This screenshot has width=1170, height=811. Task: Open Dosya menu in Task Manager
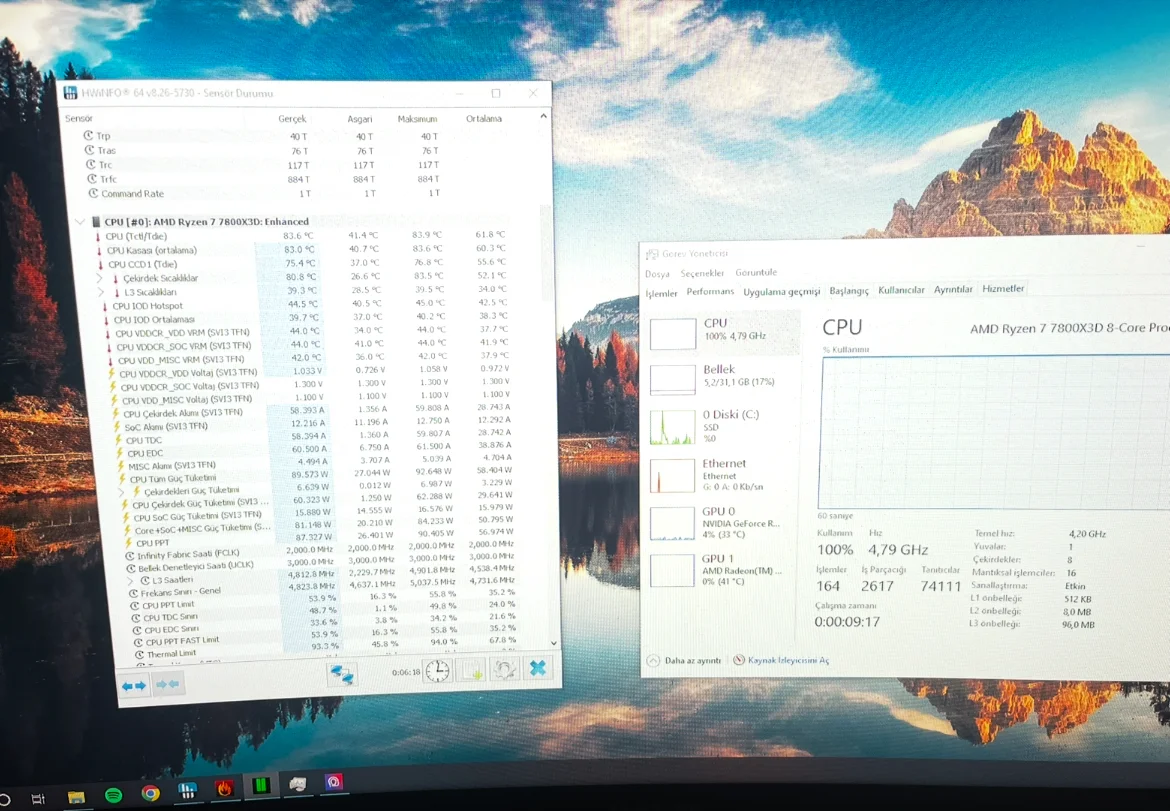coord(657,274)
